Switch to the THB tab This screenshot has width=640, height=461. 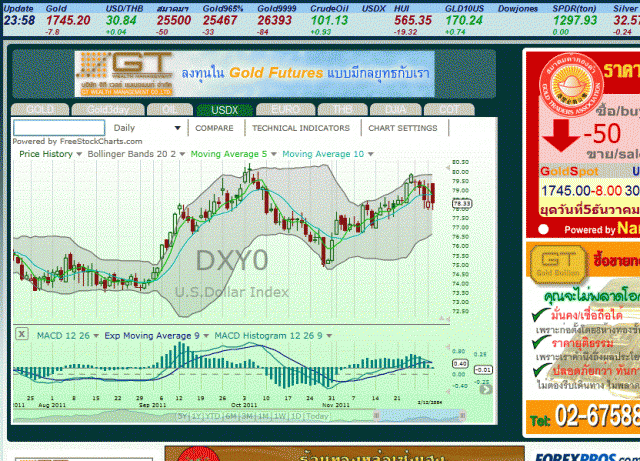pyautogui.click(x=342, y=110)
